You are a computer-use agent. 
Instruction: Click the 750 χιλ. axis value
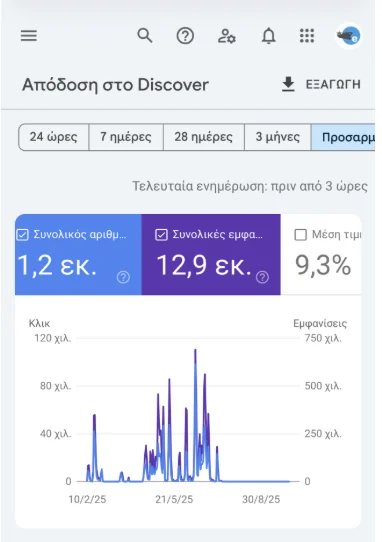pyautogui.click(x=323, y=338)
